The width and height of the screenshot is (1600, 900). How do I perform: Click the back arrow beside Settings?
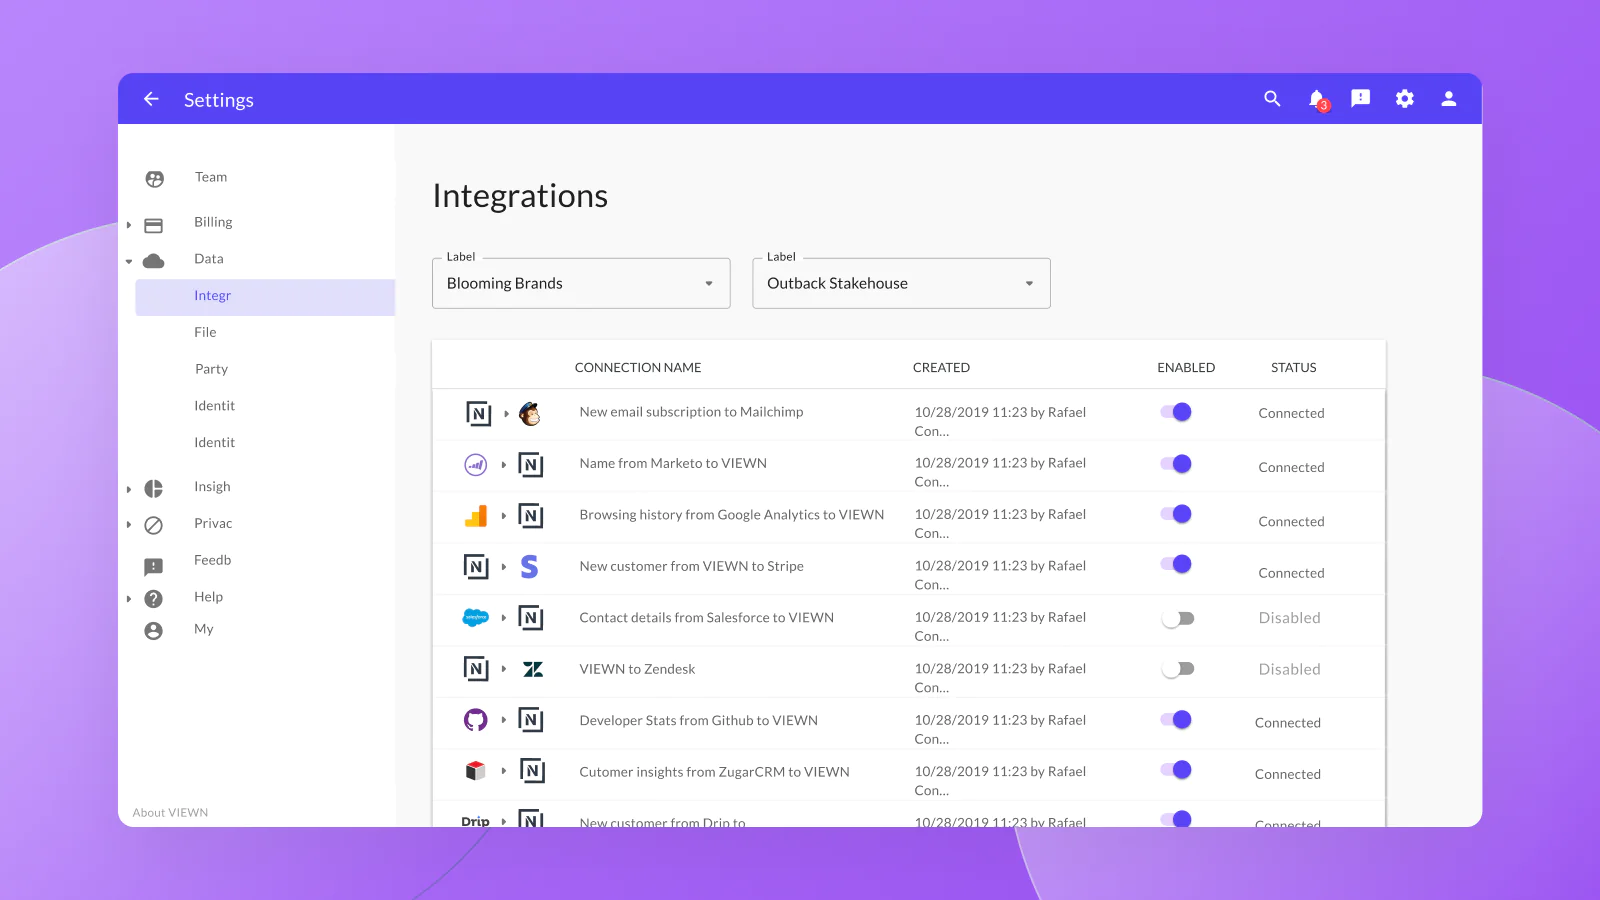pos(151,99)
